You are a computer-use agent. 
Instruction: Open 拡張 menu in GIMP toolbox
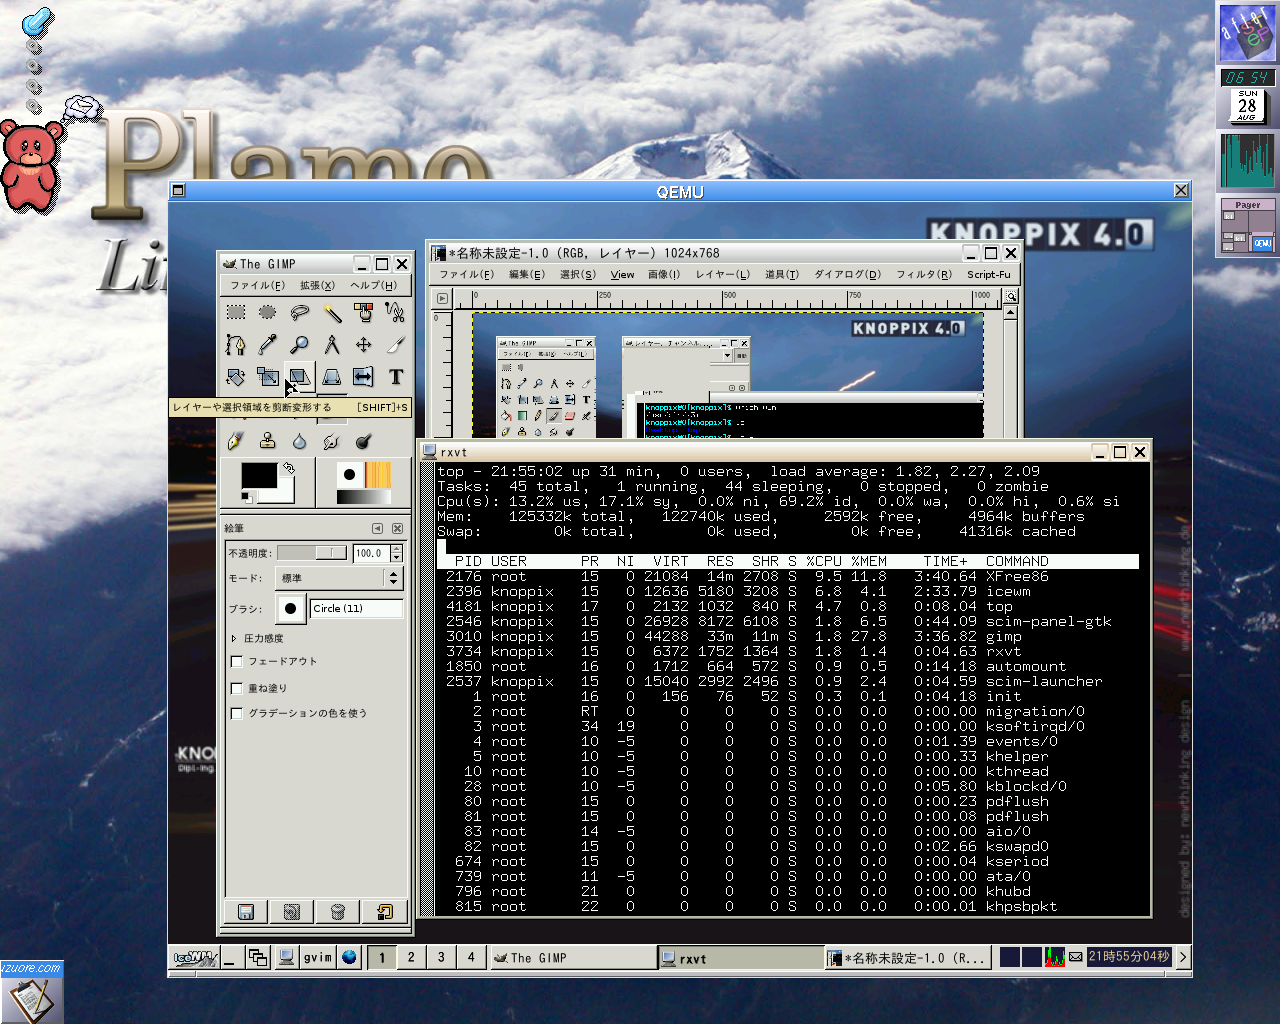[317, 285]
